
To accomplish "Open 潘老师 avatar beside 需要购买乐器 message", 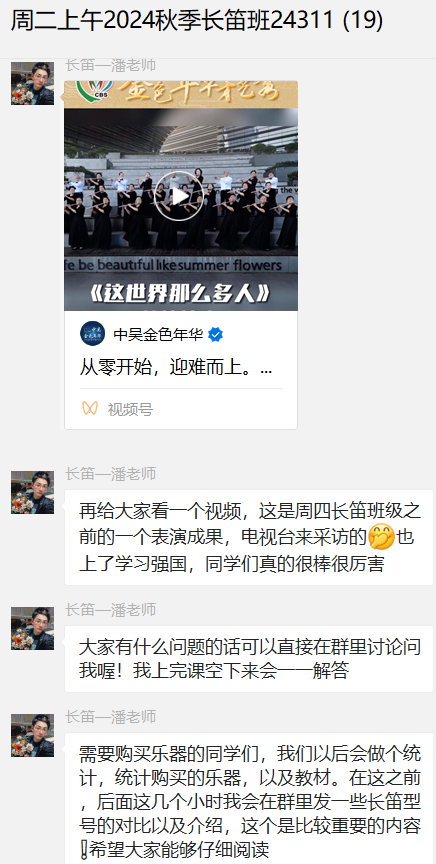I will pyautogui.click(x=33, y=735).
